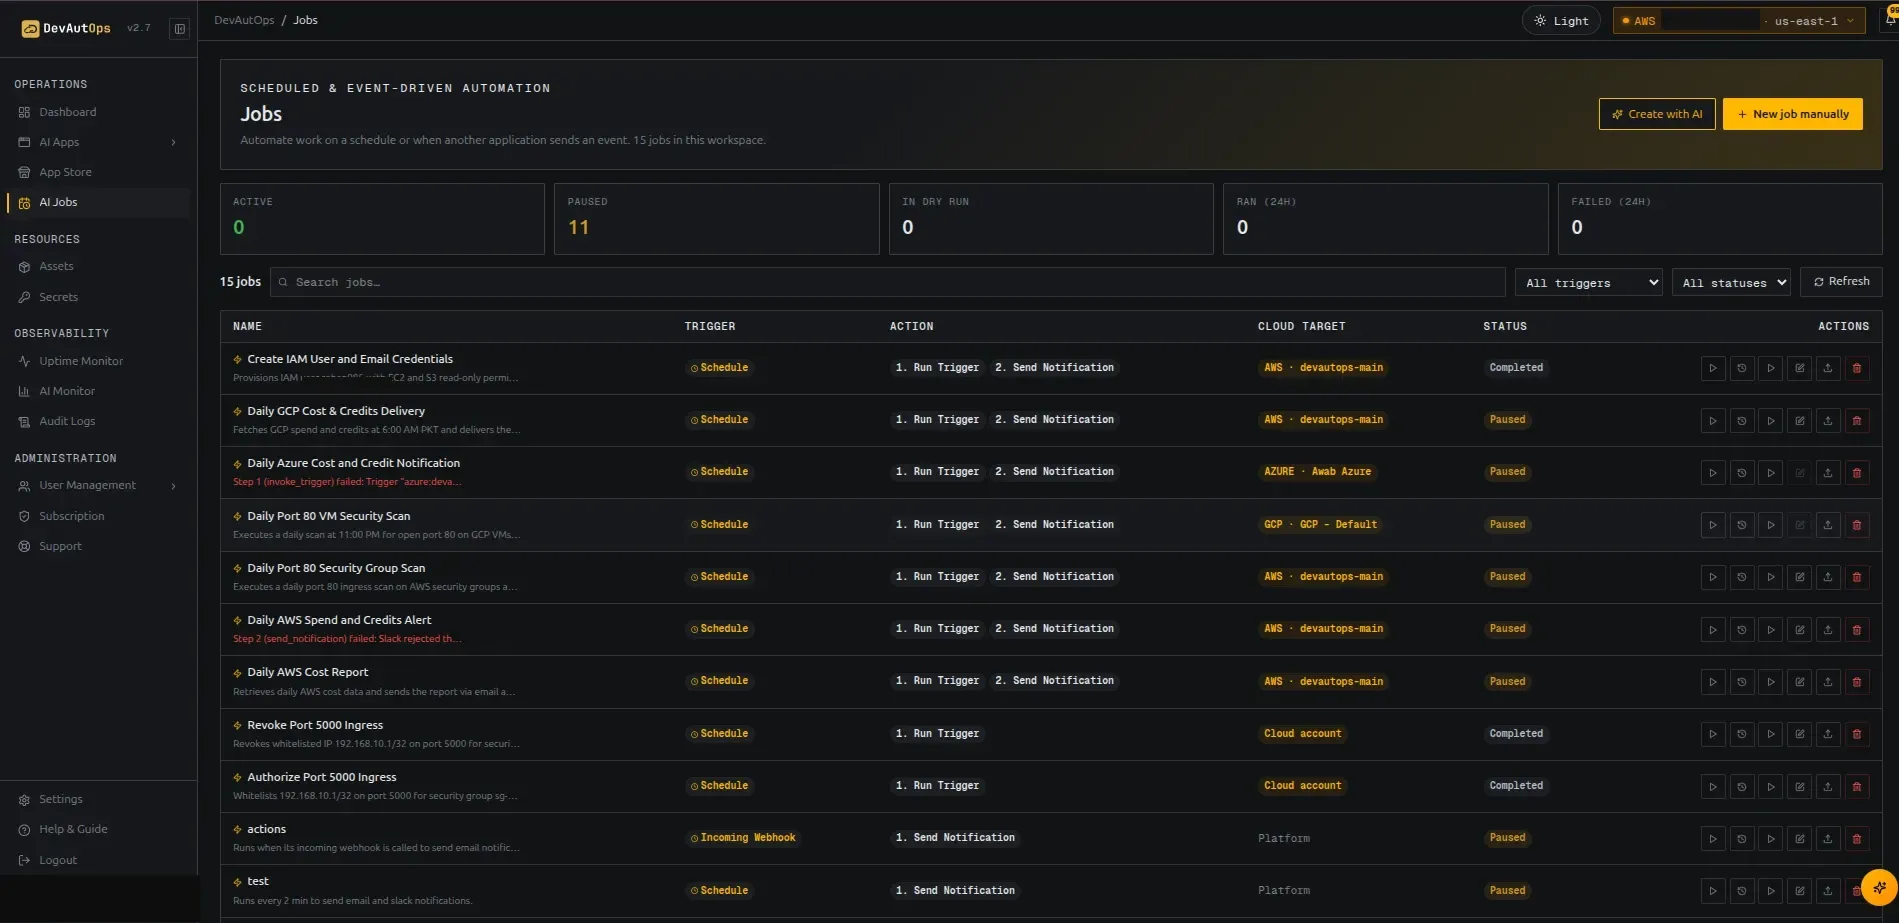Click the AZURE Awab Azure cloud target tag
The height and width of the screenshot is (923, 1899).
[1317, 472]
